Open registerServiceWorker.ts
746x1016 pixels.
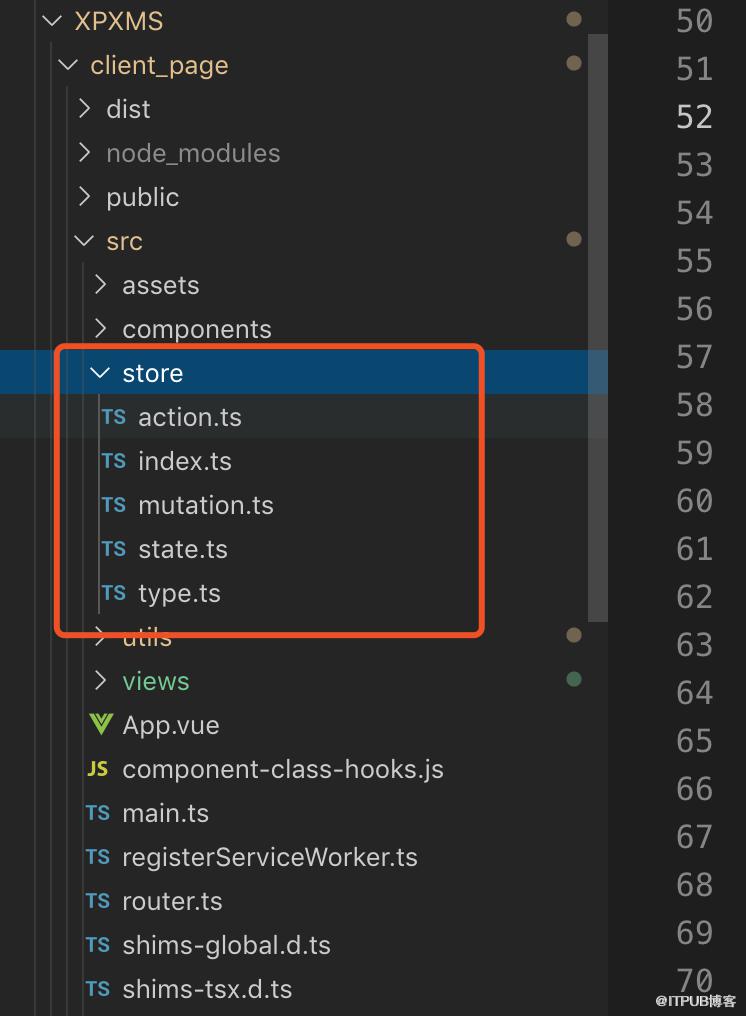tap(270, 857)
